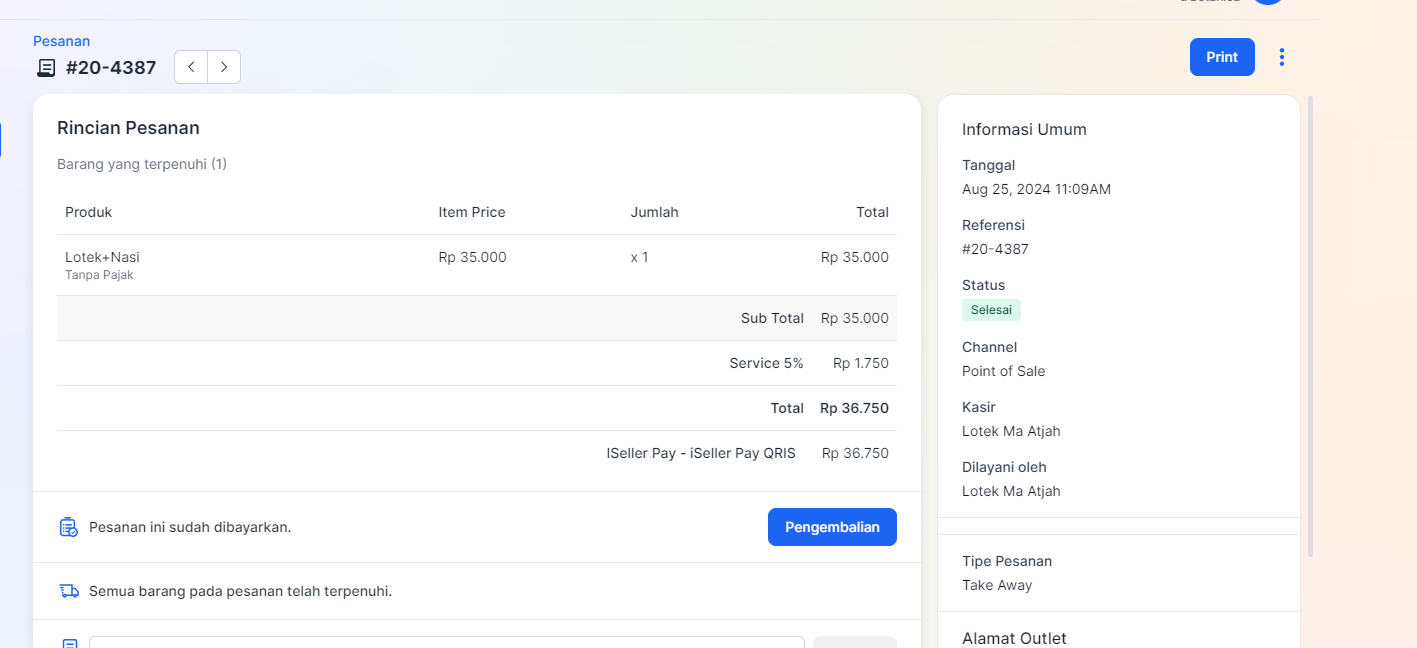
Task: Open the Pesanan breadcrumb link
Action: (x=62, y=41)
